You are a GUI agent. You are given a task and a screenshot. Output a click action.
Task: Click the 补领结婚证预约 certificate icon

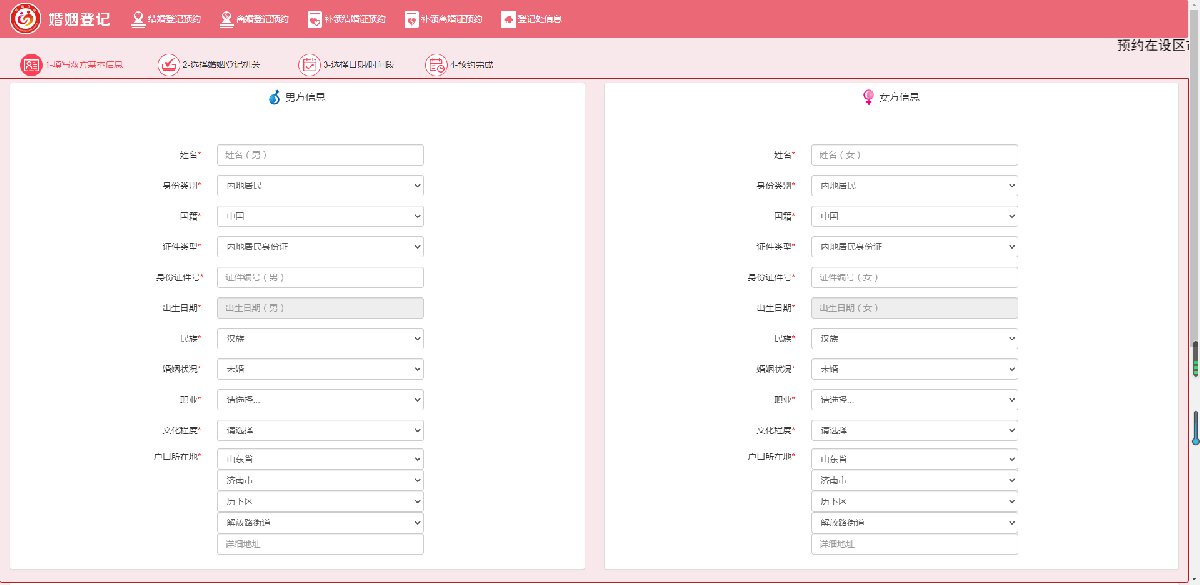pos(315,19)
